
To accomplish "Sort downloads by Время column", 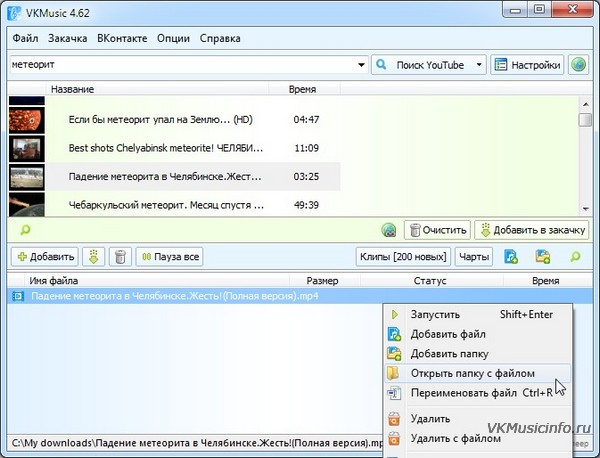I will (x=547, y=281).
